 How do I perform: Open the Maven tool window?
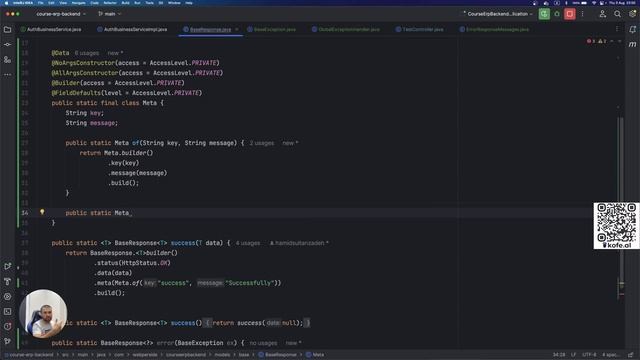point(632,44)
